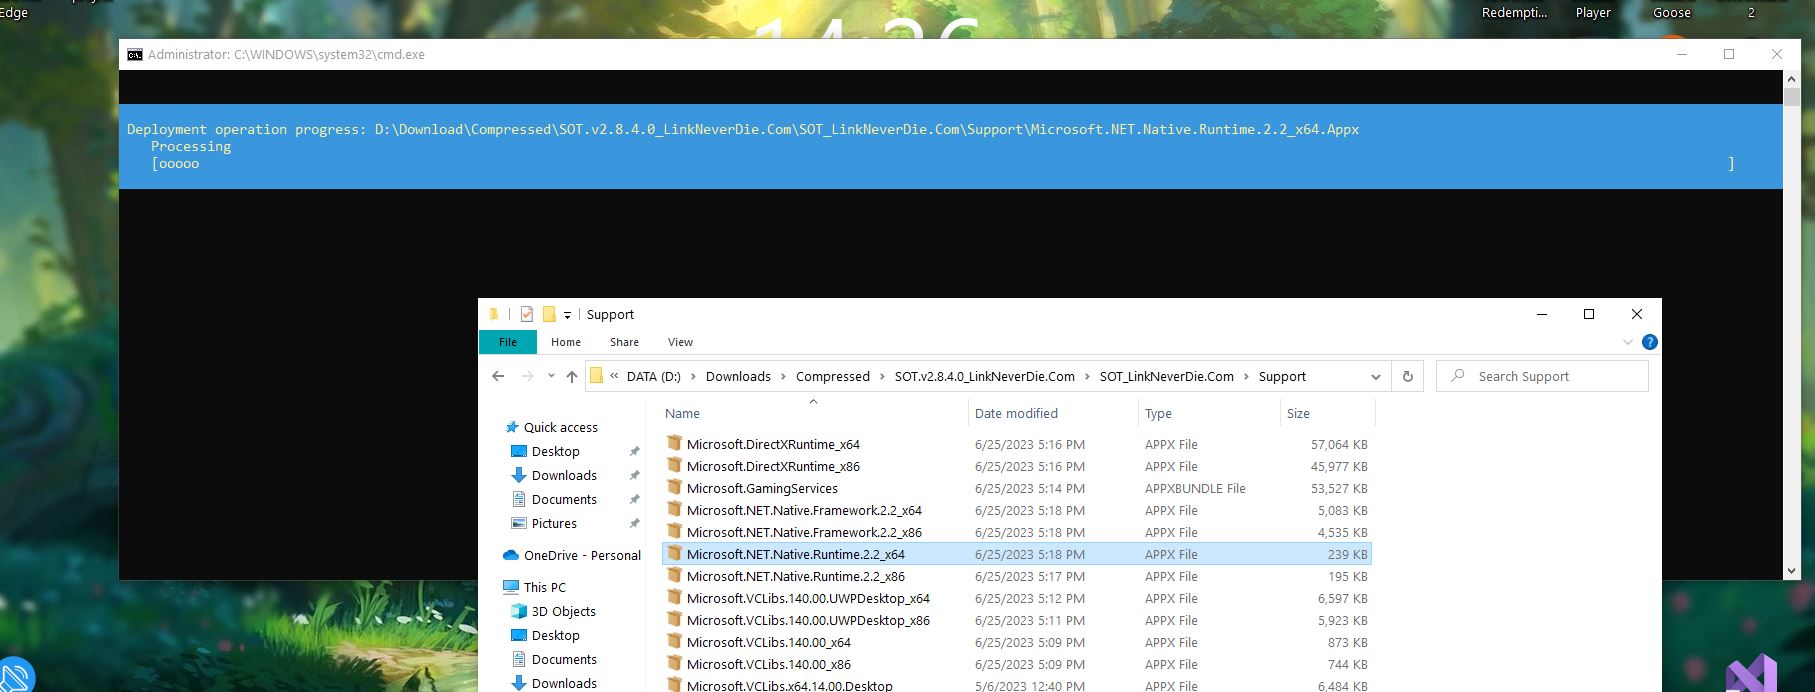Navigate to SOT.v2.8.4.0_LinkNeverDie.Com breadcrumb segment
Screen dimensions: 1815x692
click(x=985, y=376)
